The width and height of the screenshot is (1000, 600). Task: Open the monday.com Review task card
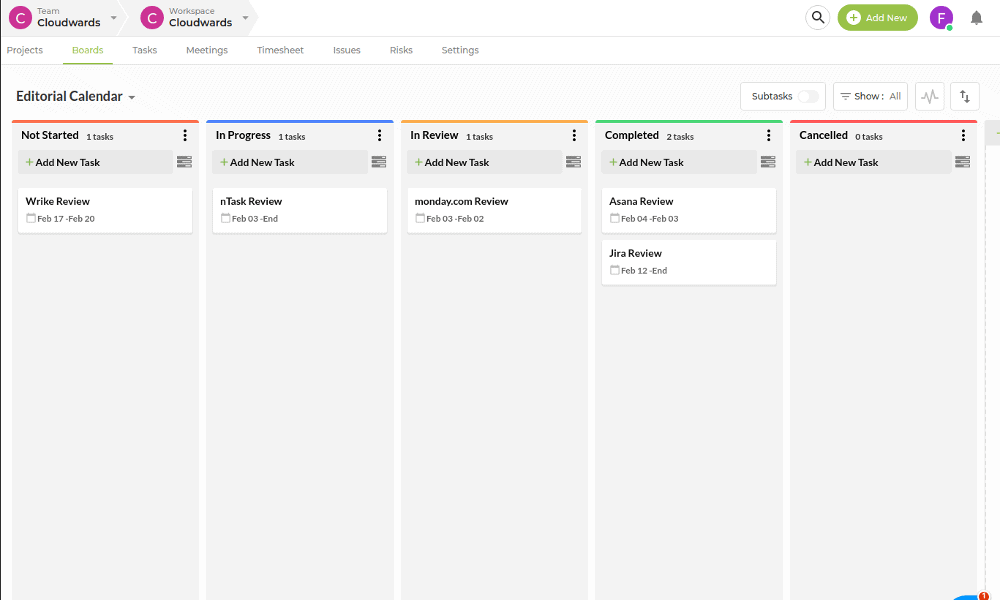494,210
